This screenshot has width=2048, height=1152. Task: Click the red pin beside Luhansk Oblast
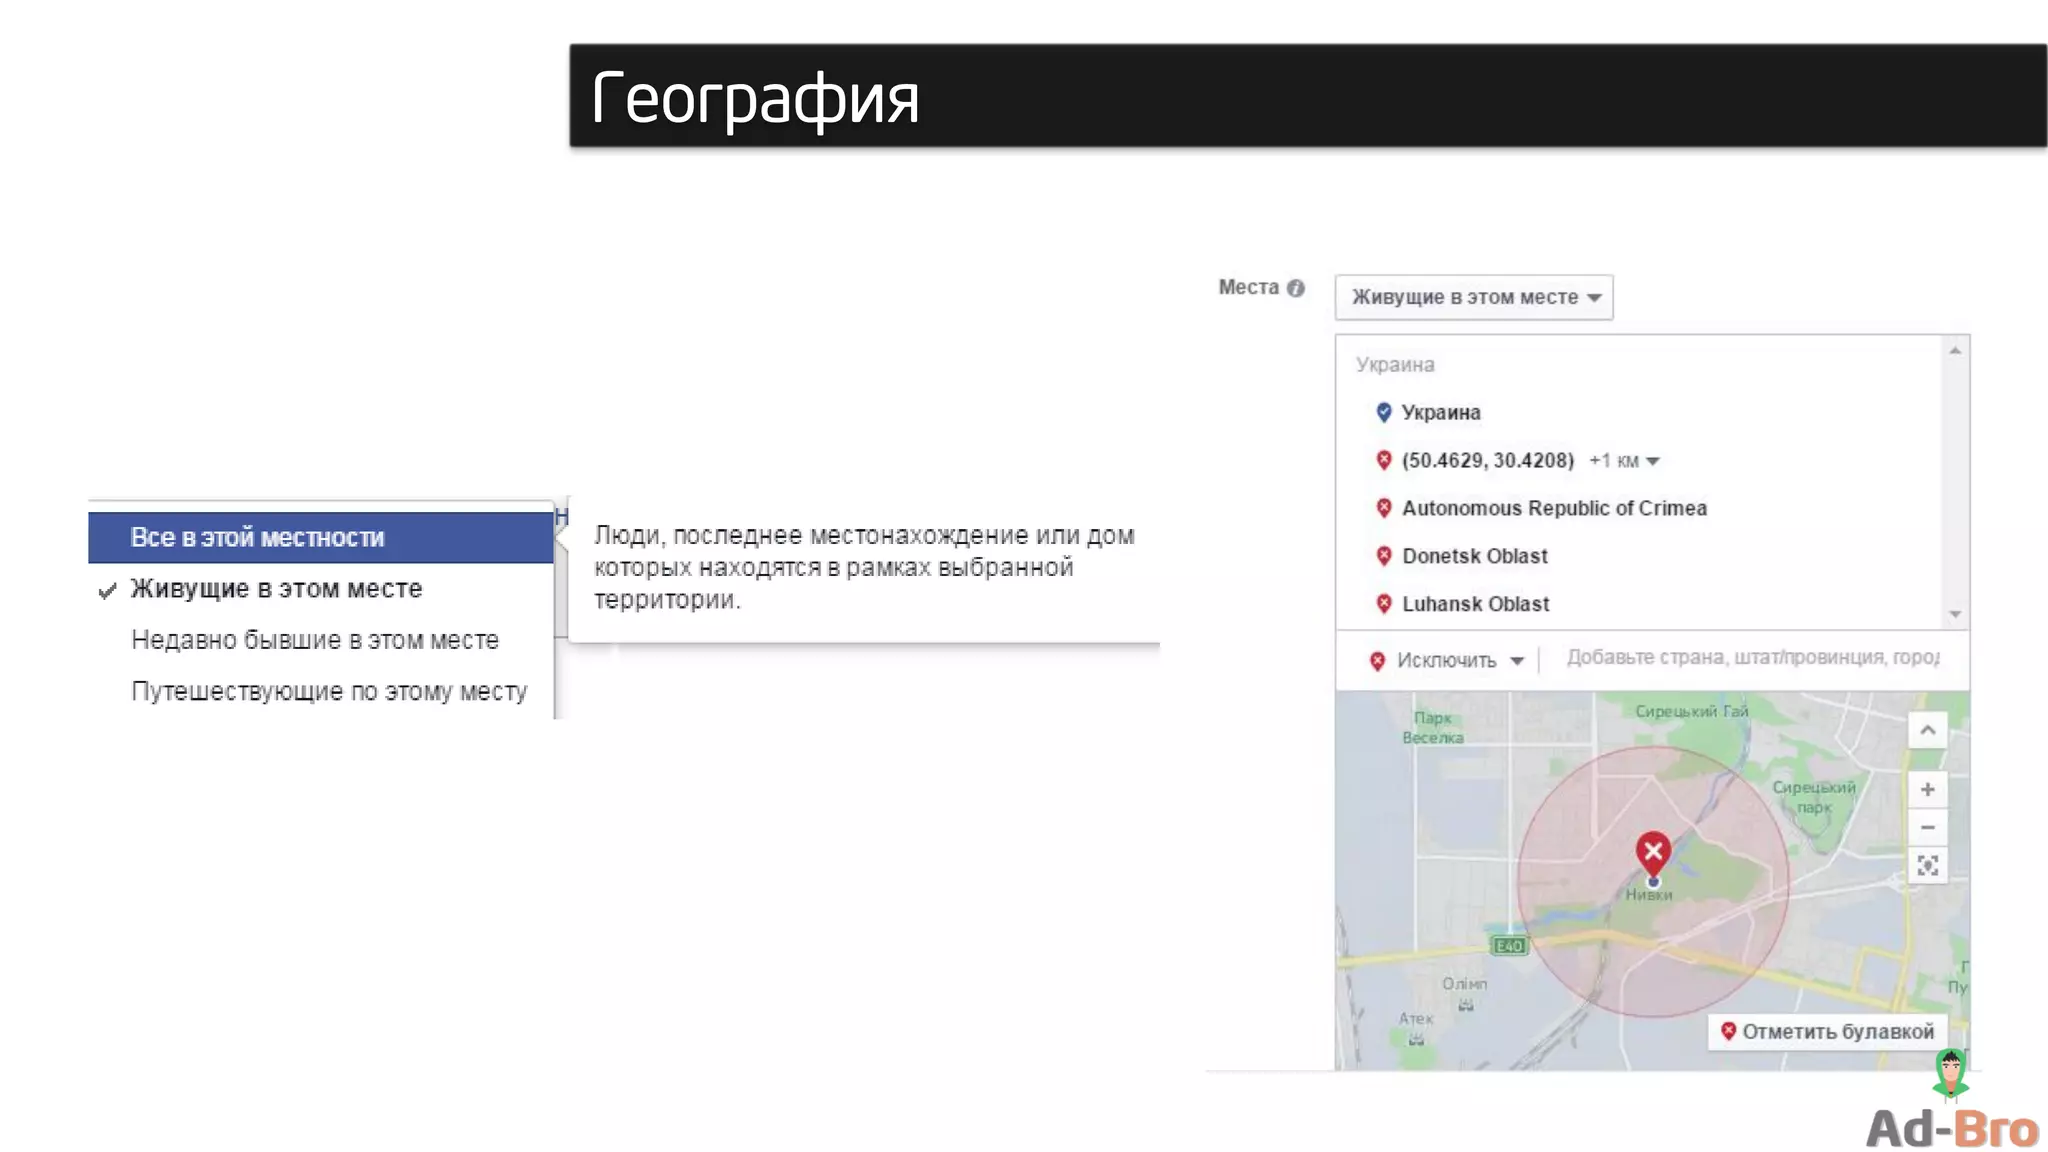click(1384, 604)
